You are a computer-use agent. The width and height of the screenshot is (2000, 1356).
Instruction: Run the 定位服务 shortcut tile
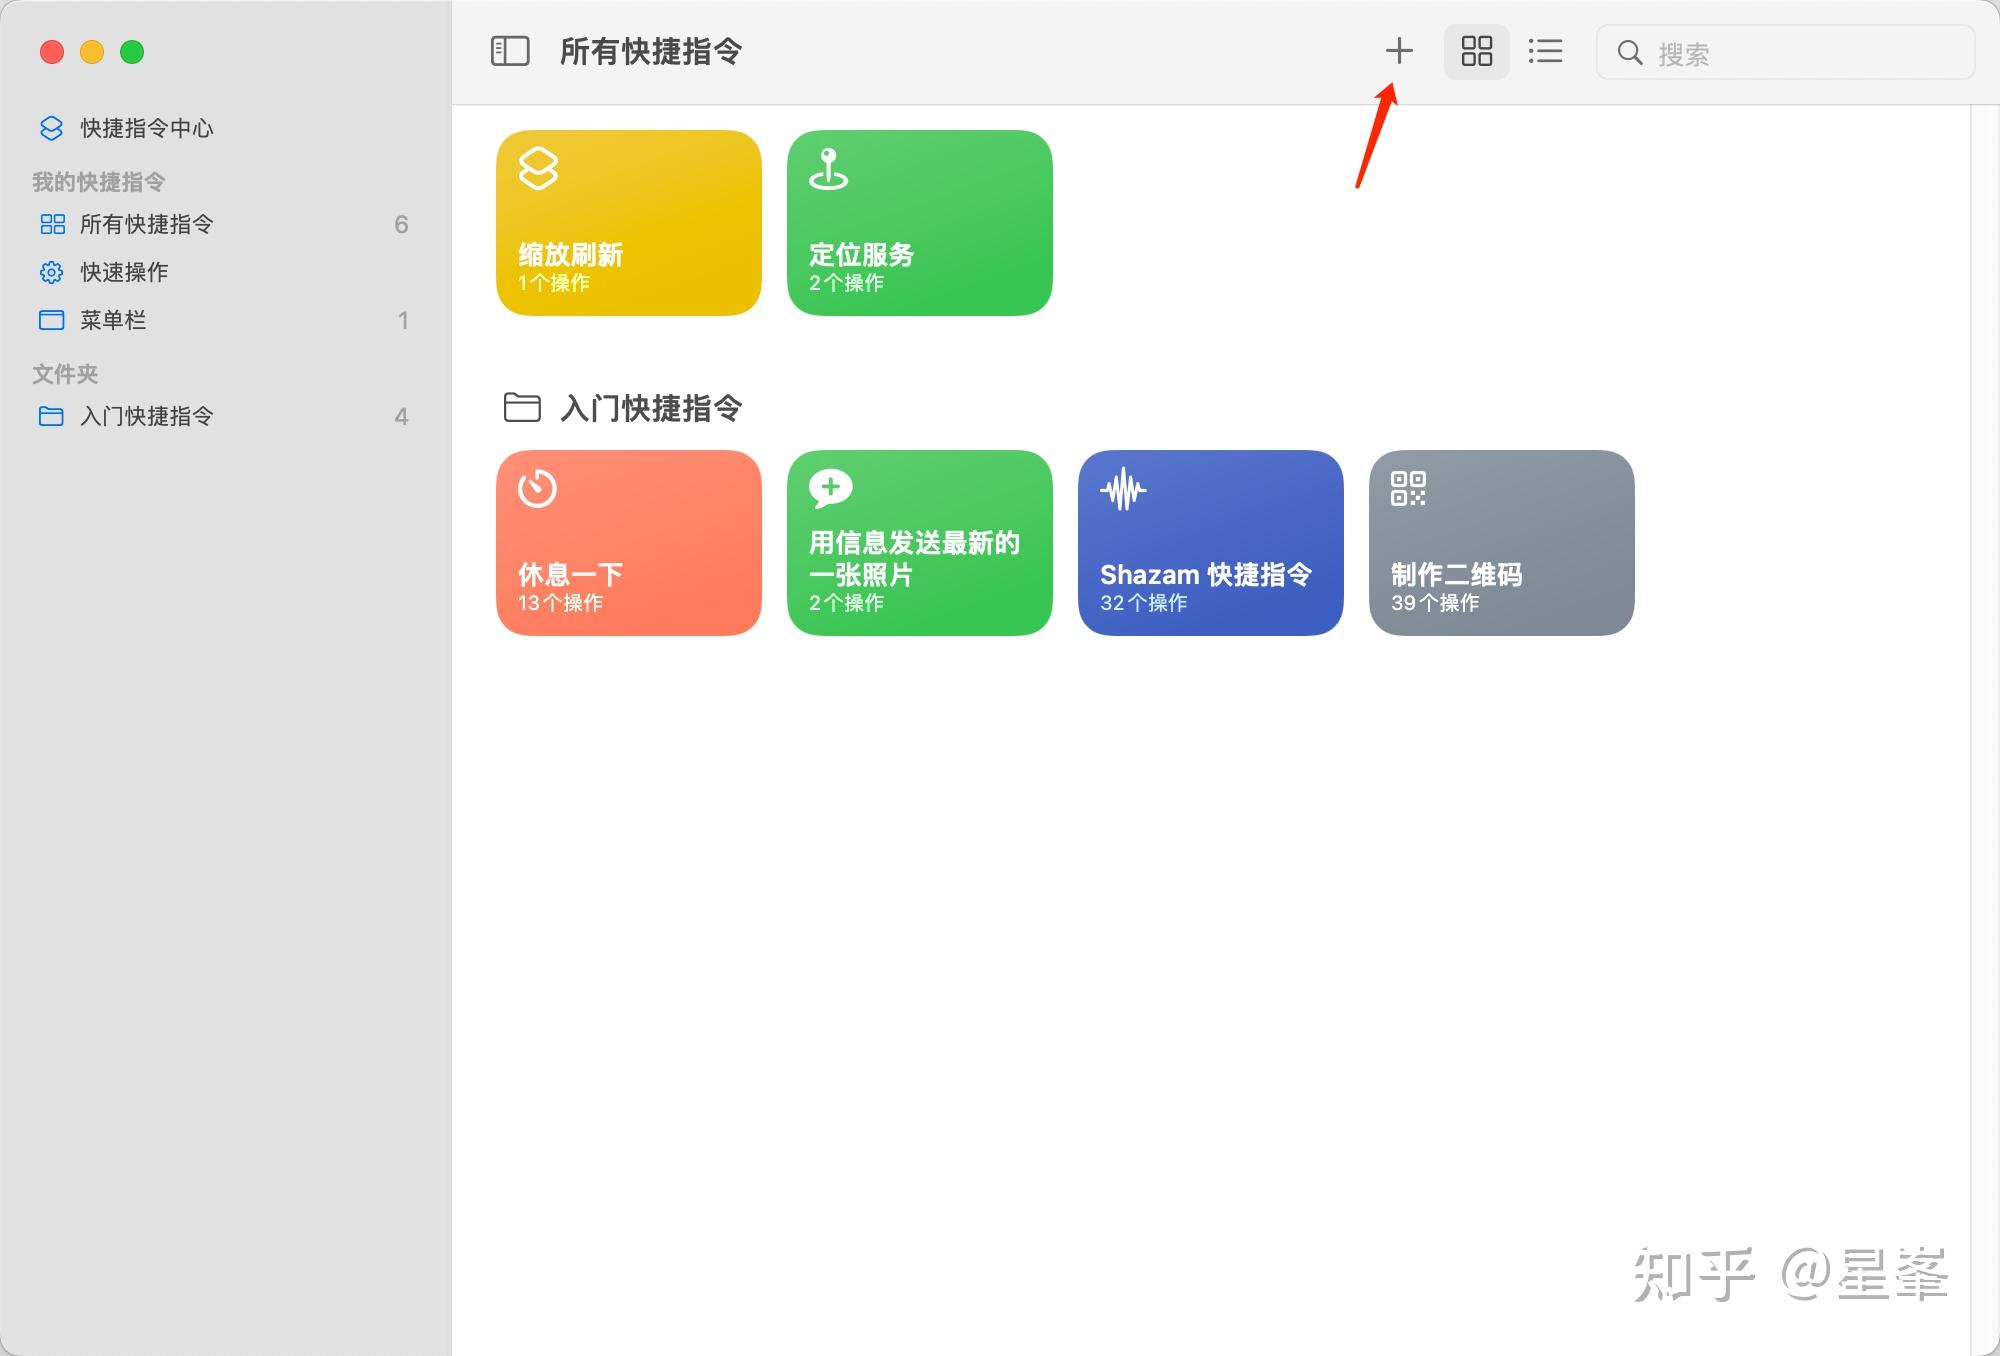919,240
